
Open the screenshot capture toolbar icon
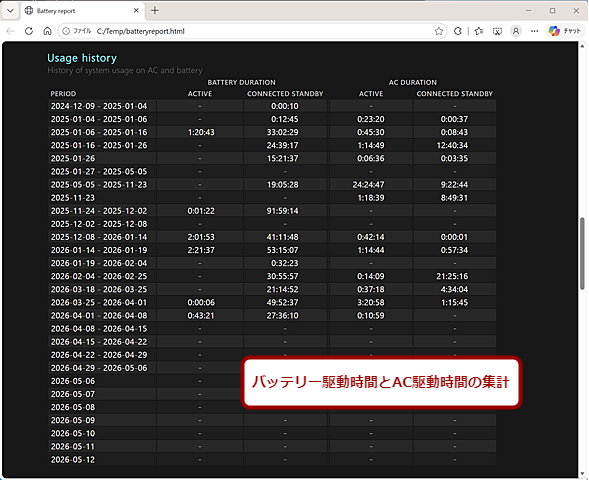[497, 31]
